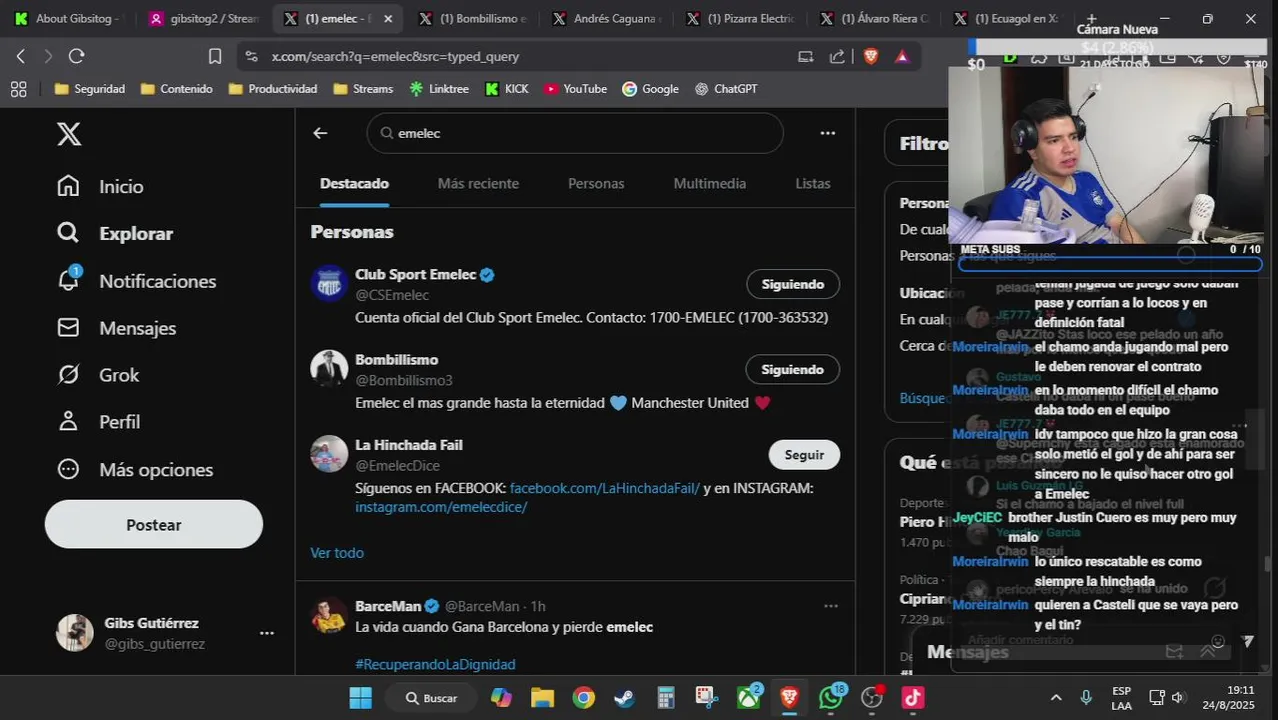Open YouTube bookmark
Image resolution: width=1278 pixels, height=720 pixels.
[x=575, y=89]
